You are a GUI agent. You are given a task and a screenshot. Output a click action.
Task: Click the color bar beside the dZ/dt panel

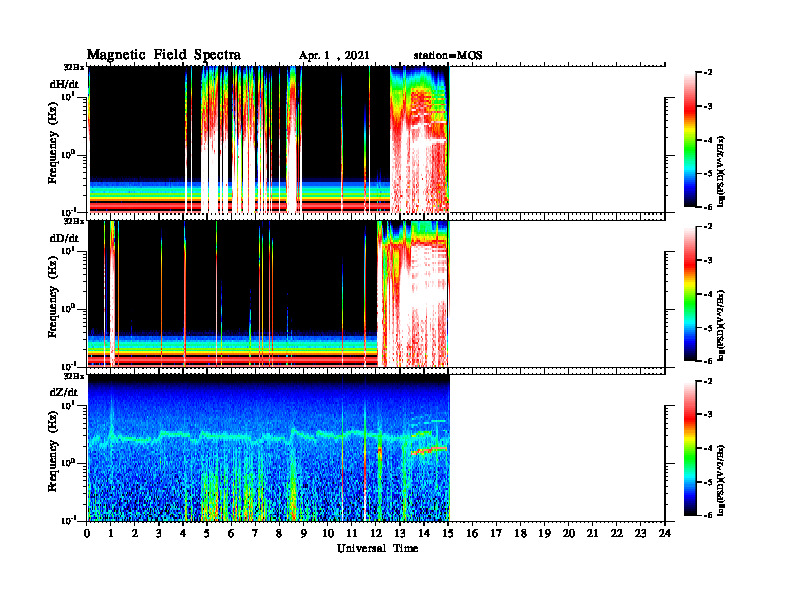point(690,448)
